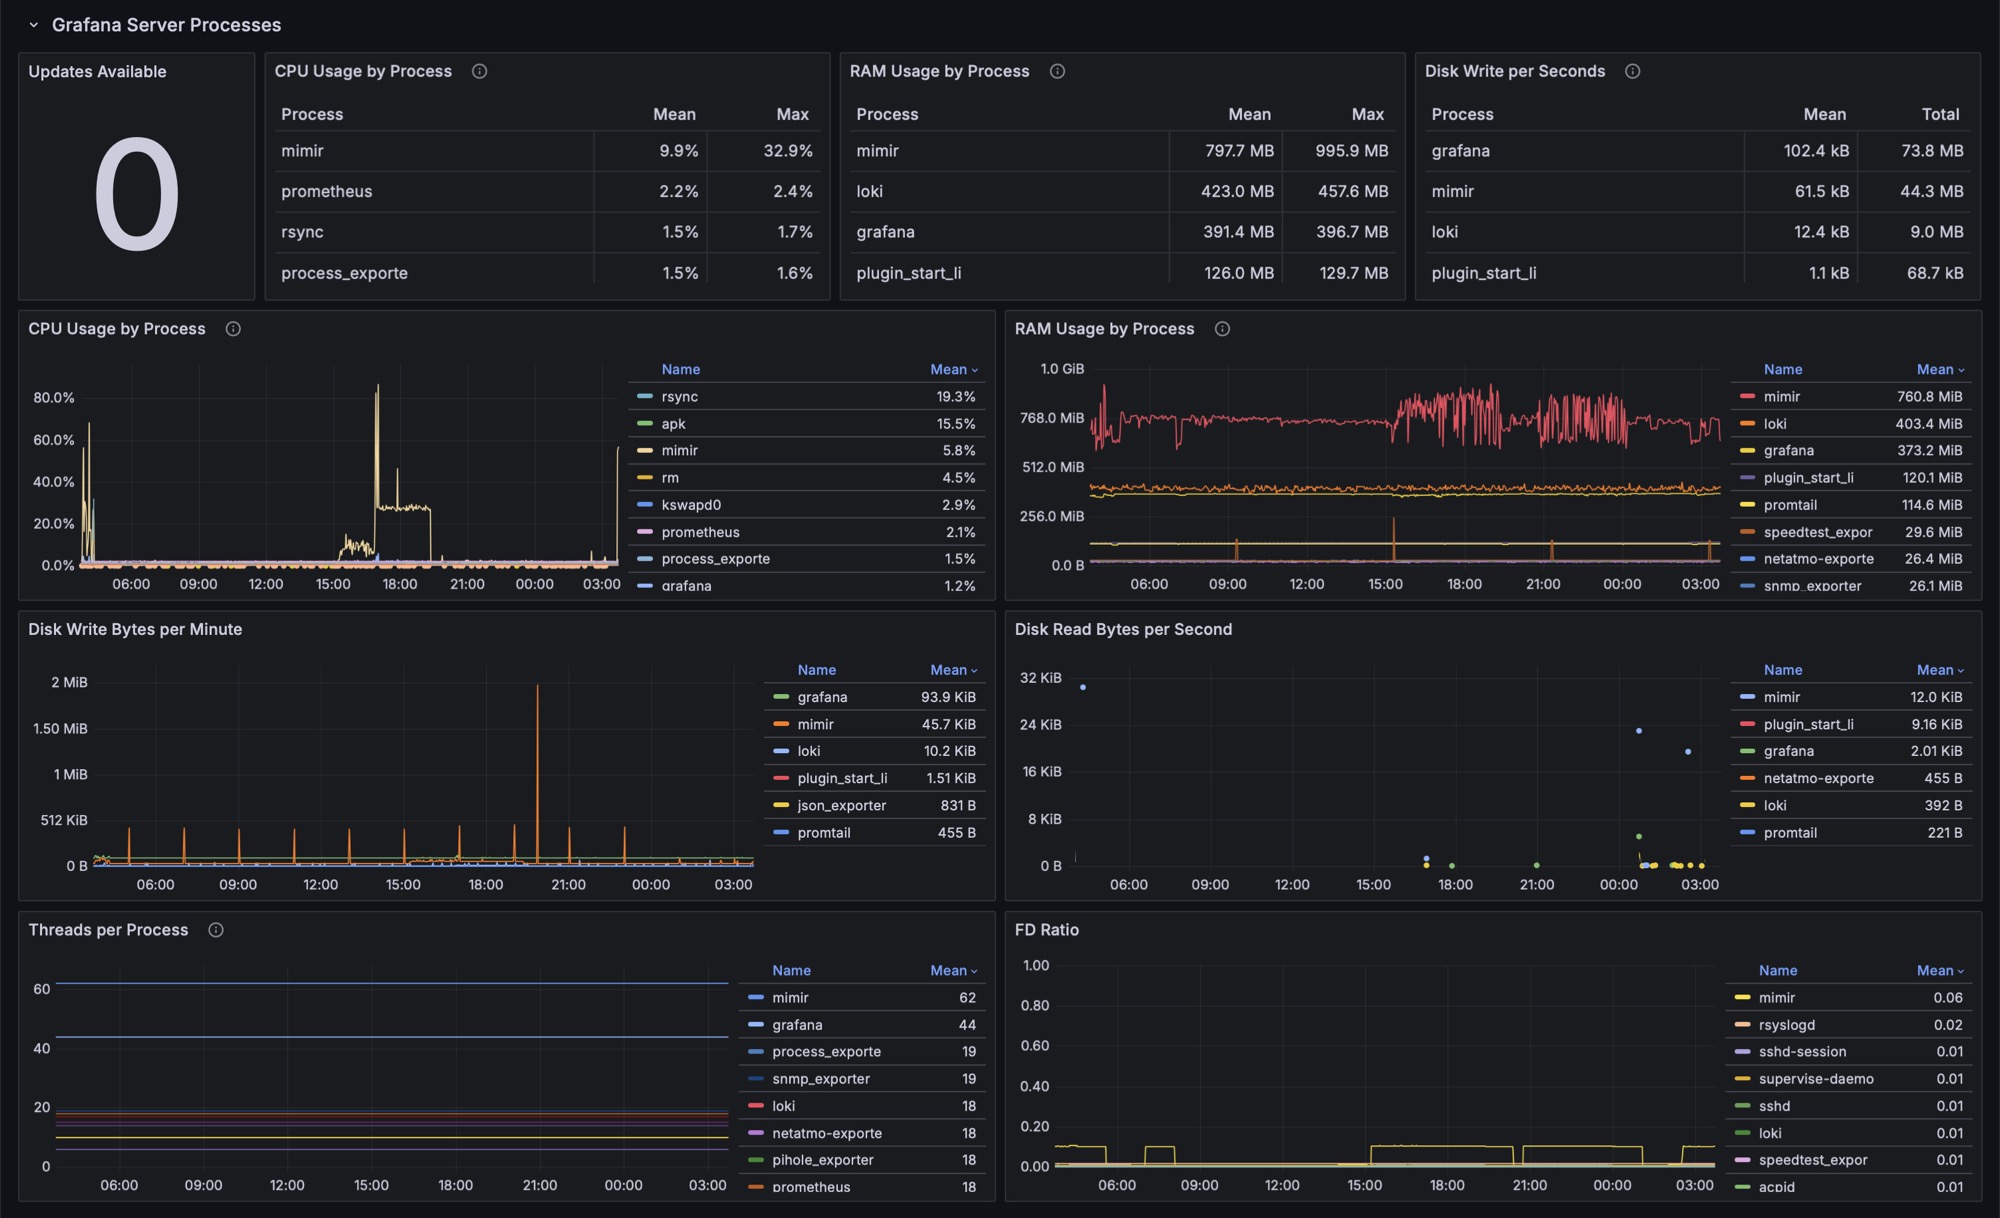Toggle mimir series in RAM legend
Viewport: 2000px width, 1218px height.
pyautogui.click(x=1782, y=397)
